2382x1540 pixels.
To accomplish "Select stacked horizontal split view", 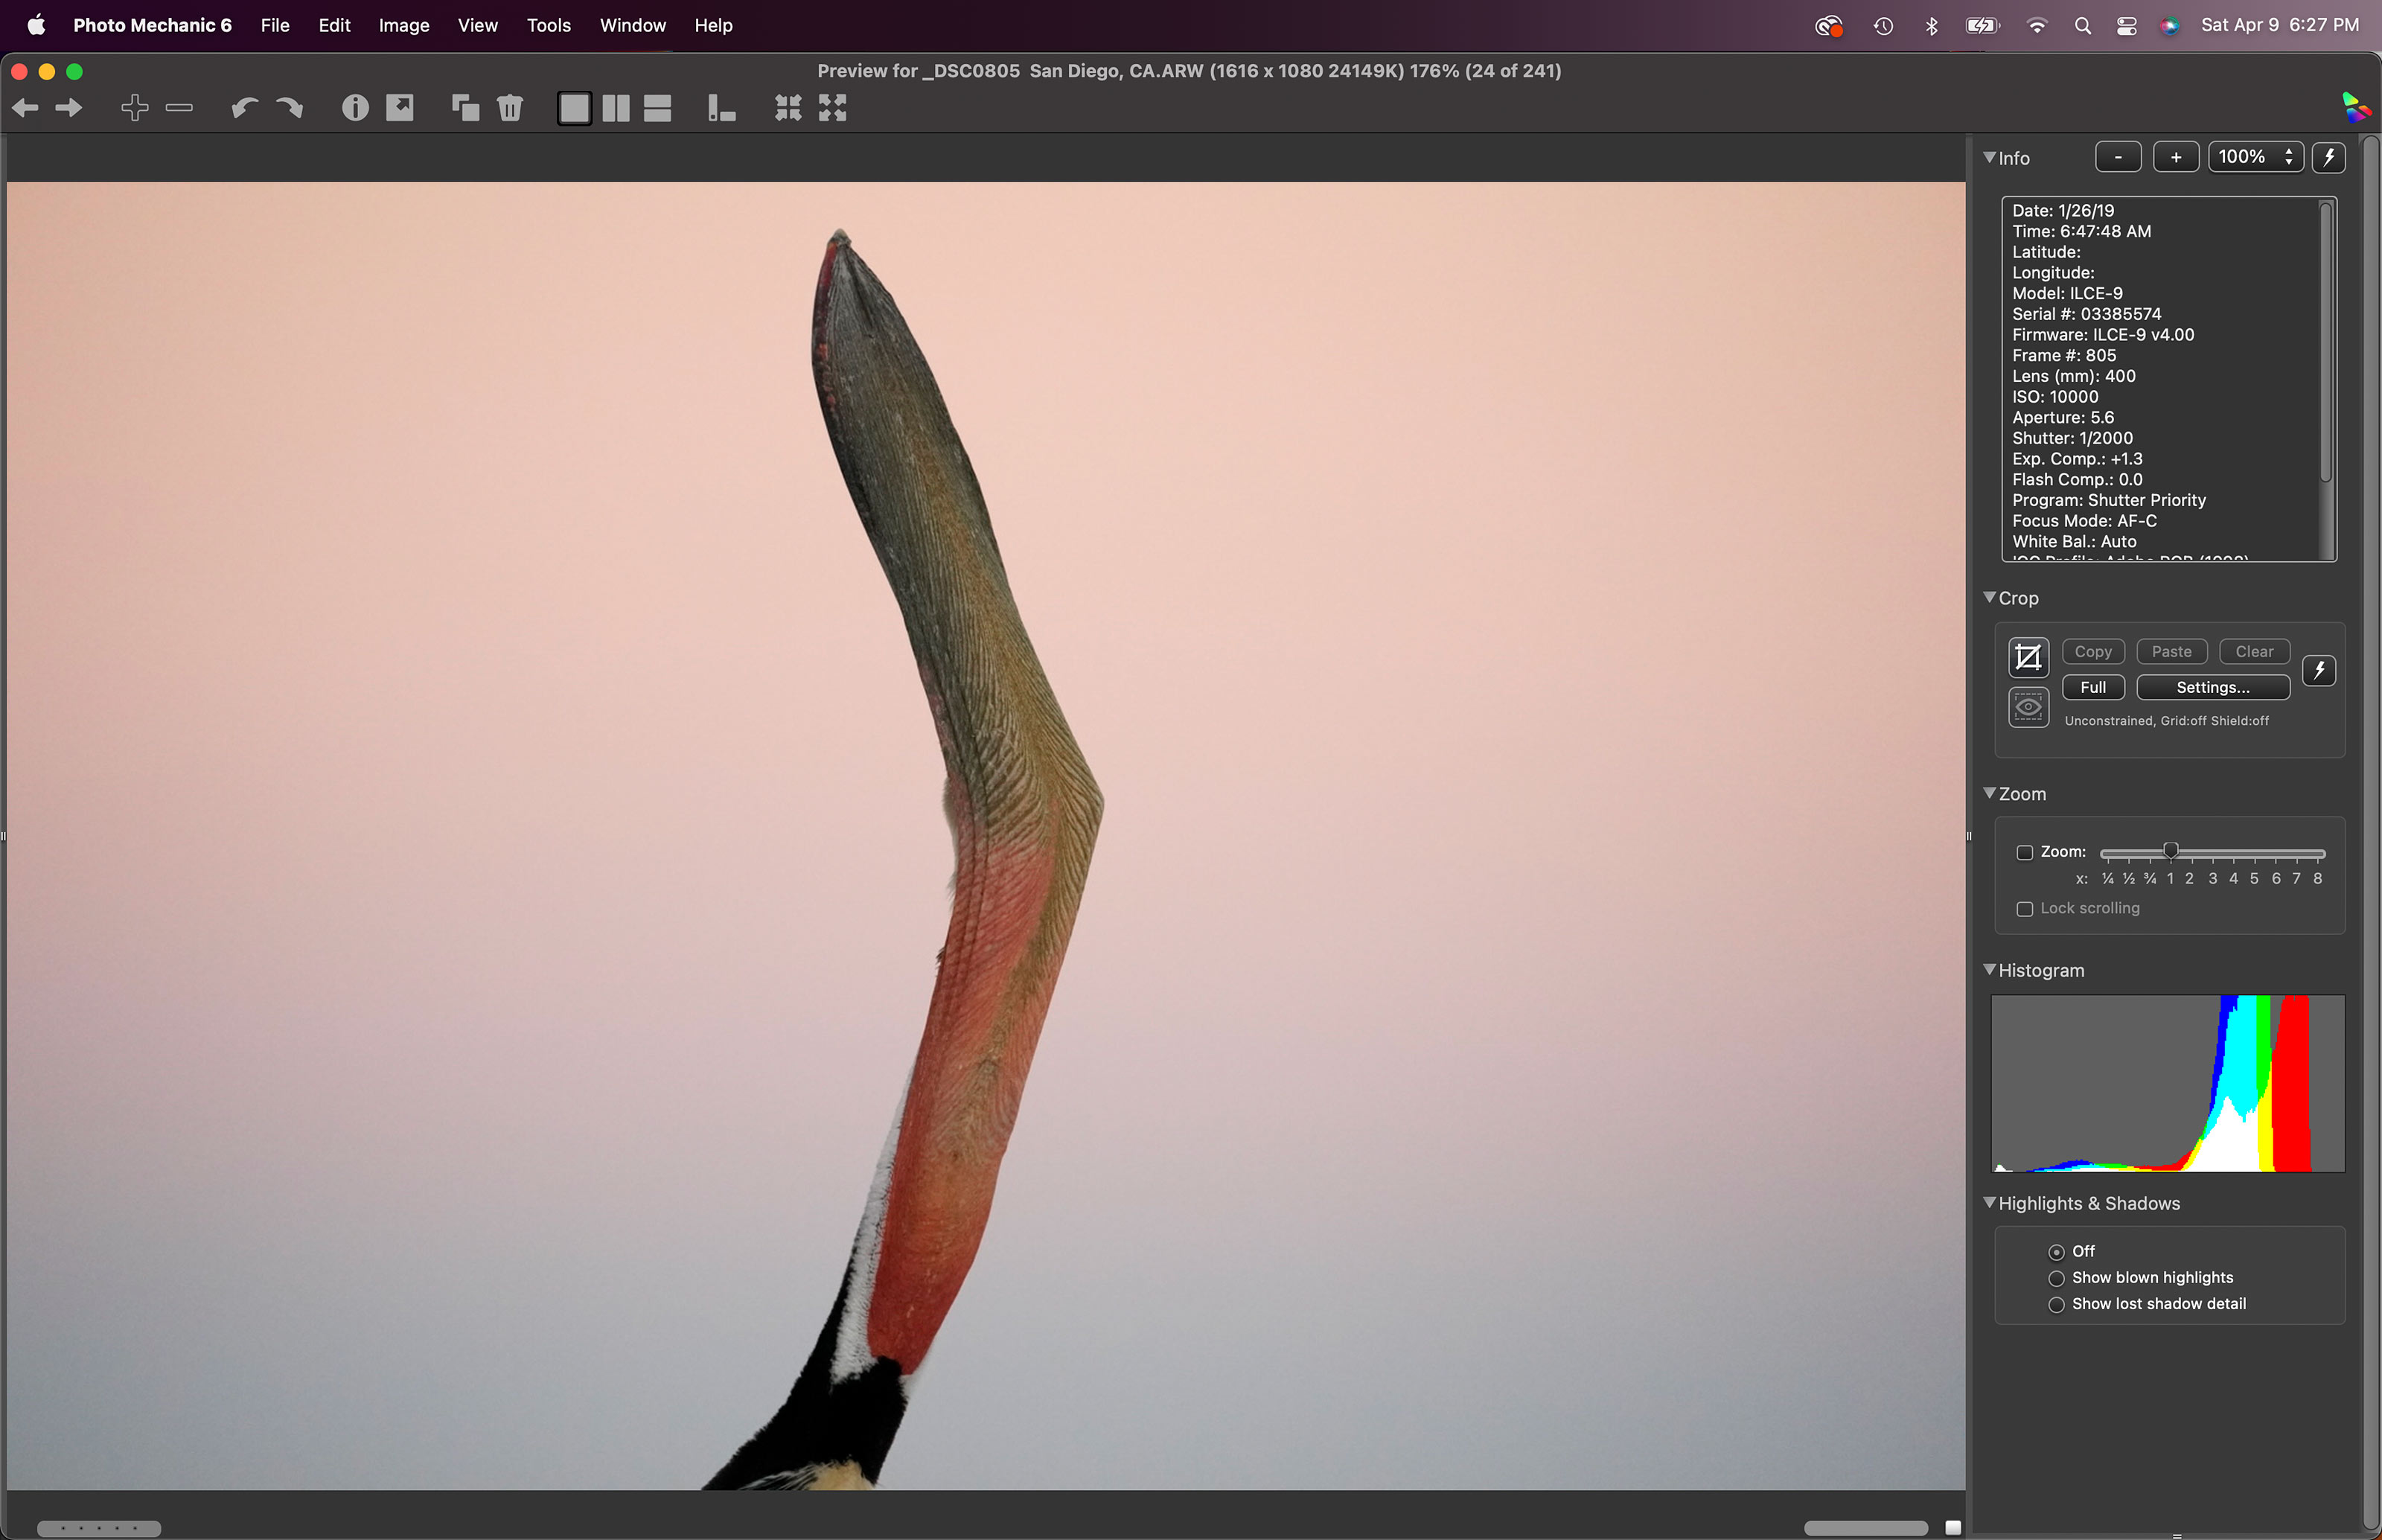I will [657, 108].
